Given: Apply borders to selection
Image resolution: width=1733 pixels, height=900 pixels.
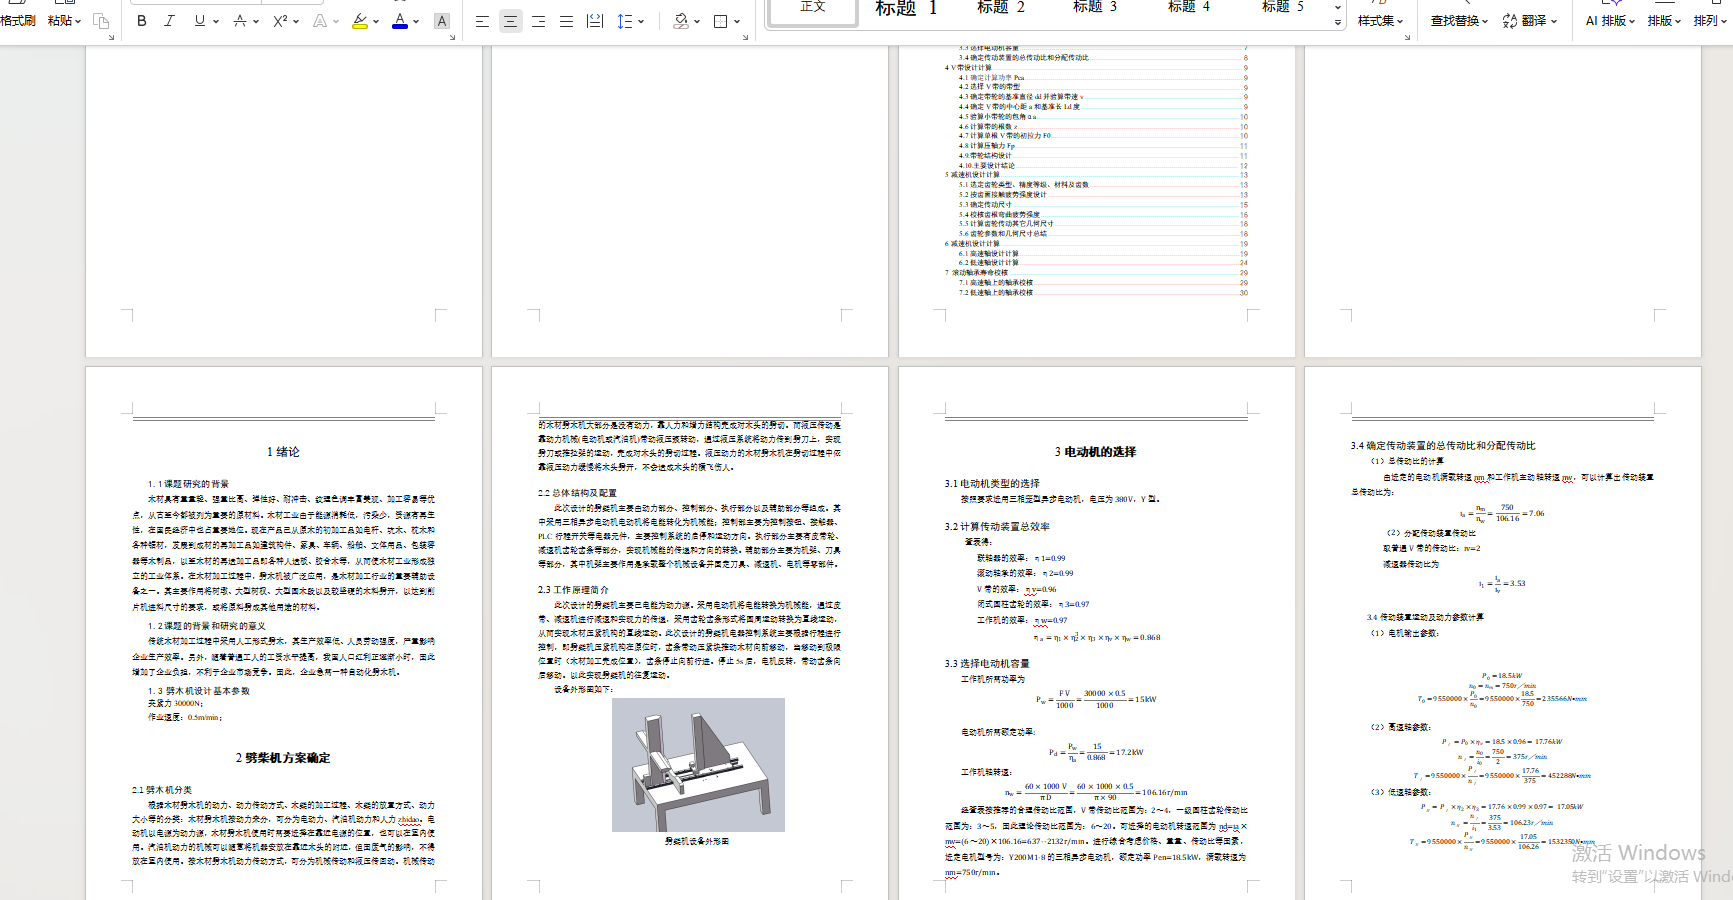Looking at the screenshot, I should pyautogui.click(x=720, y=21).
